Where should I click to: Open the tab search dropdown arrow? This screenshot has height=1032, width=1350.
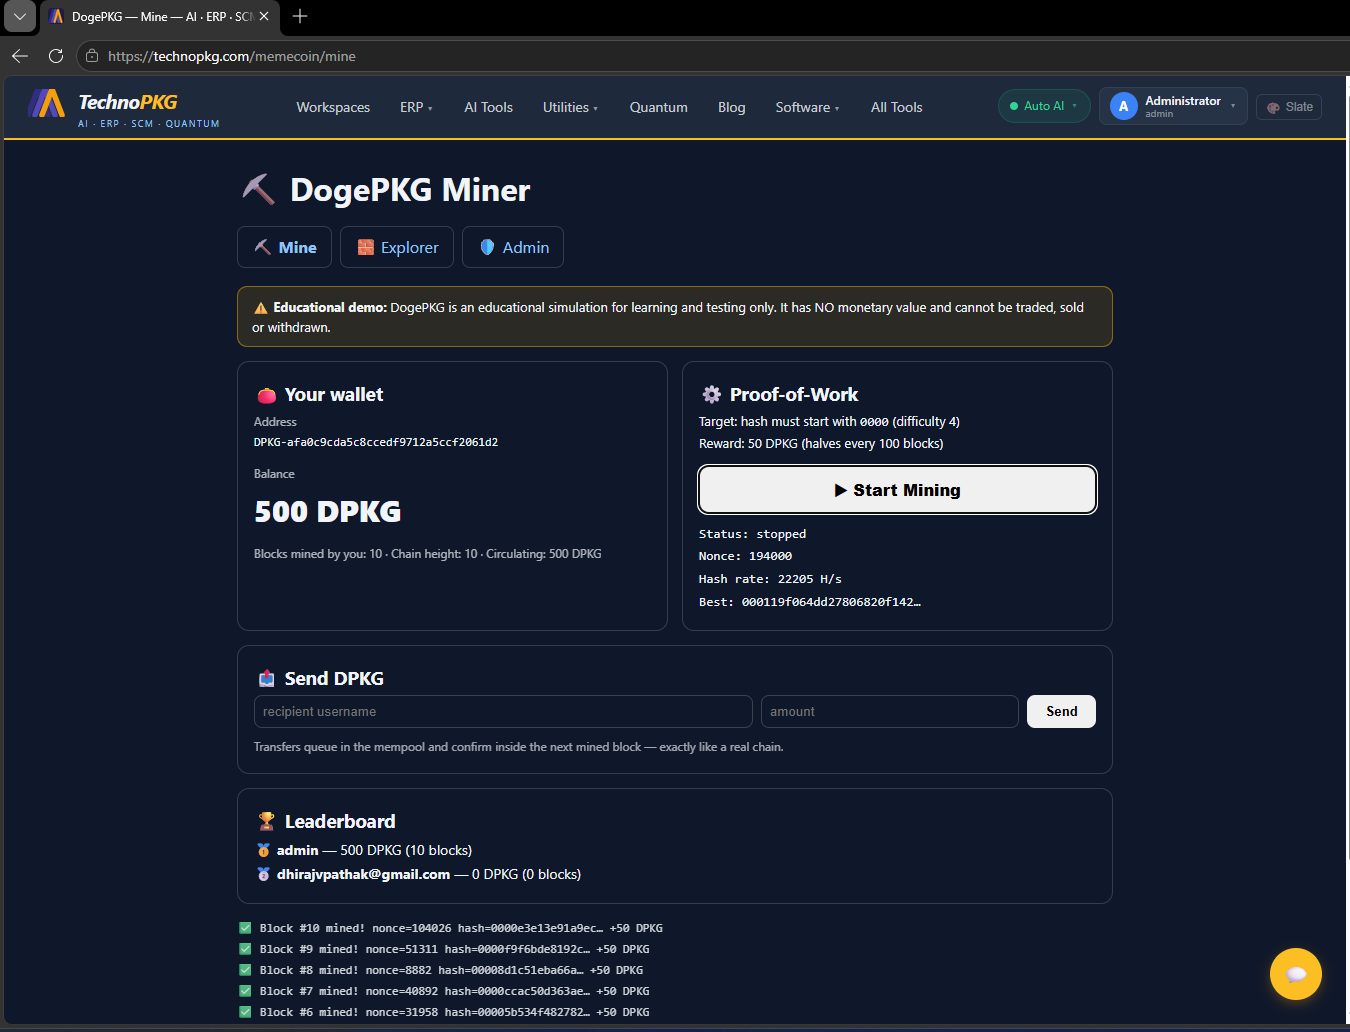19,16
